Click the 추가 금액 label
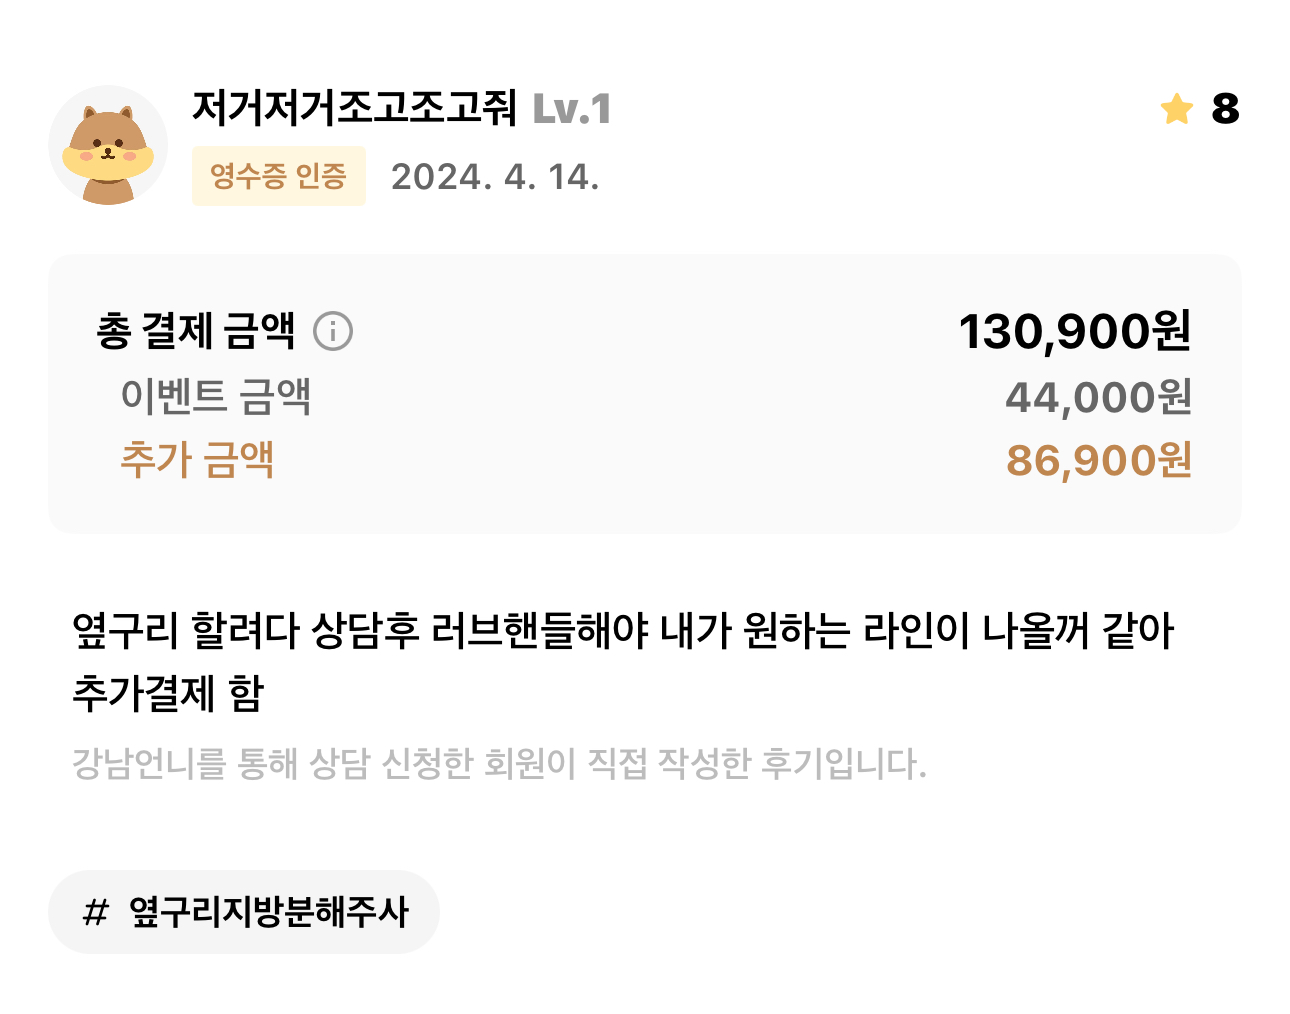 pyautogui.click(x=197, y=460)
